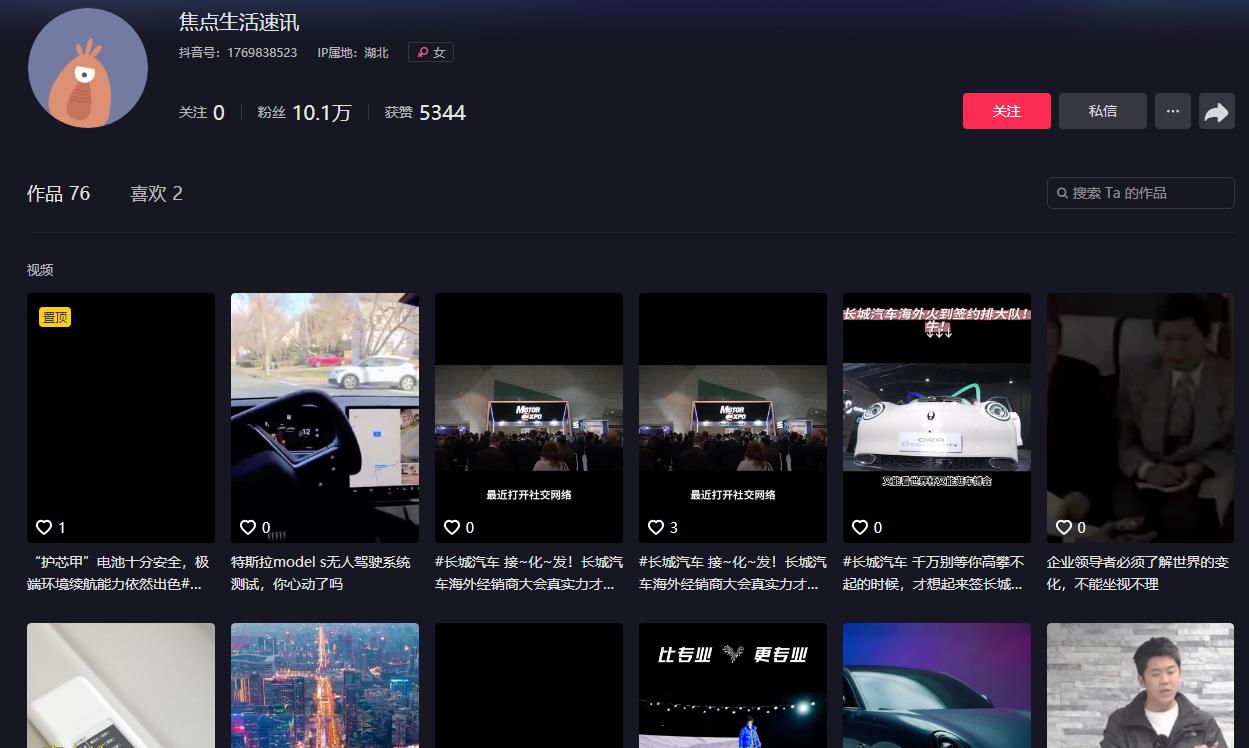Open the dark sports car video thumbnail
The image size is (1249, 748).
[x=937, y=686]
